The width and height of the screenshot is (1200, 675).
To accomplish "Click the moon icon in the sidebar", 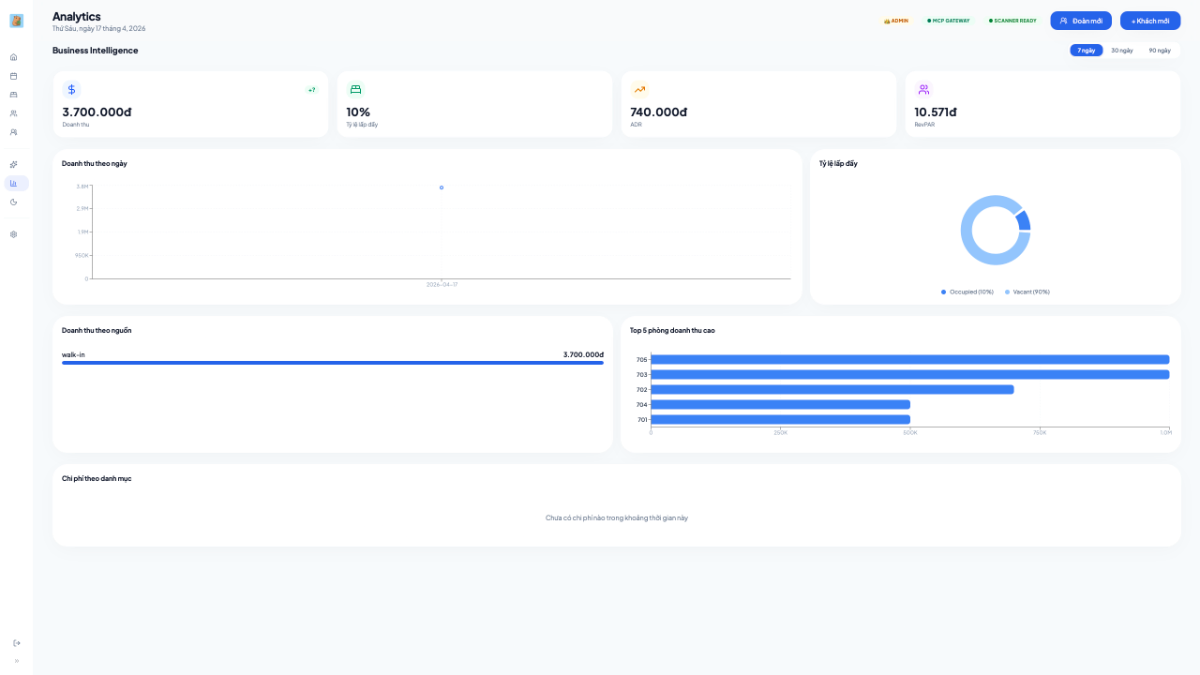I will tap(14, 202).
